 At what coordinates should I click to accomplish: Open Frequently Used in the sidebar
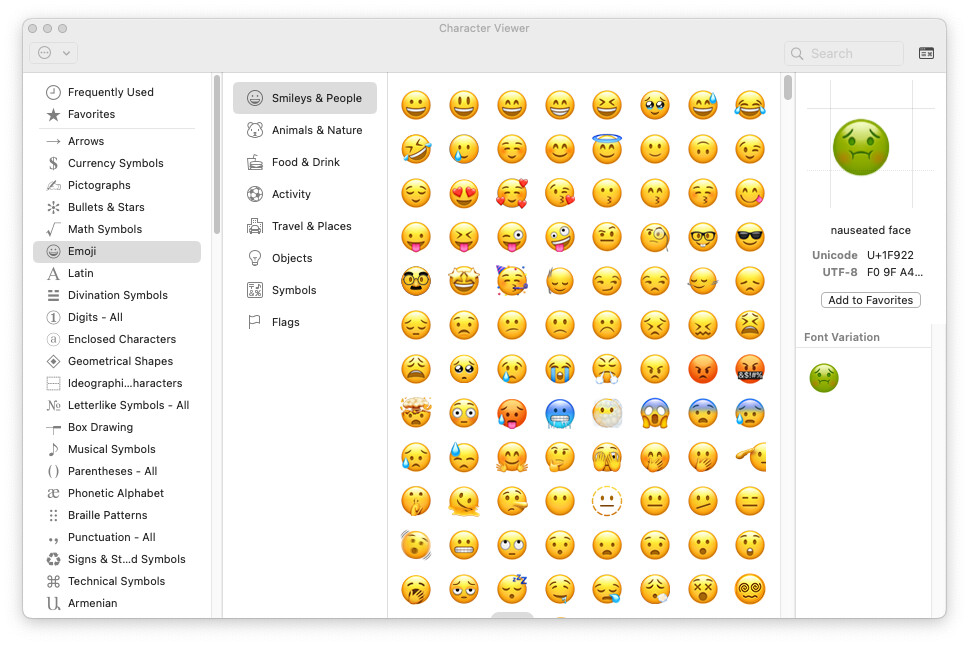(x=110, y=92)
